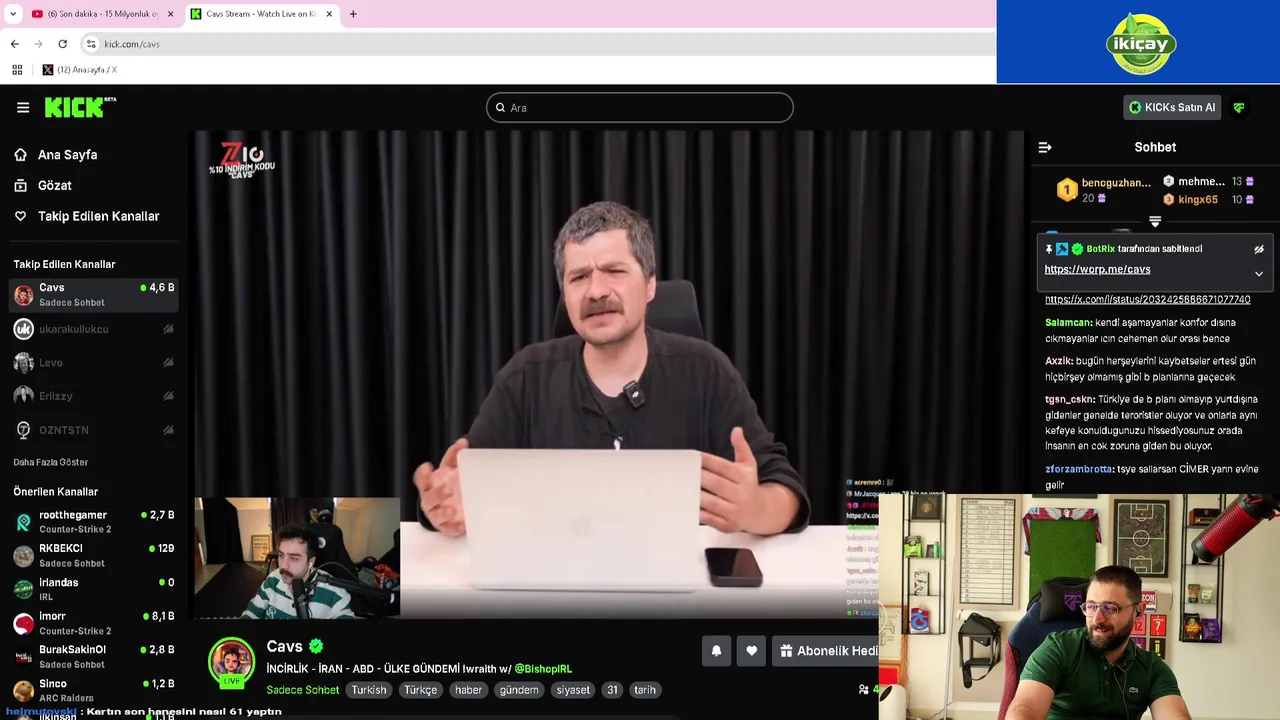Click Abonelik Hediye button
This screenshot has width=1280, height=720.
click(826, 651)
